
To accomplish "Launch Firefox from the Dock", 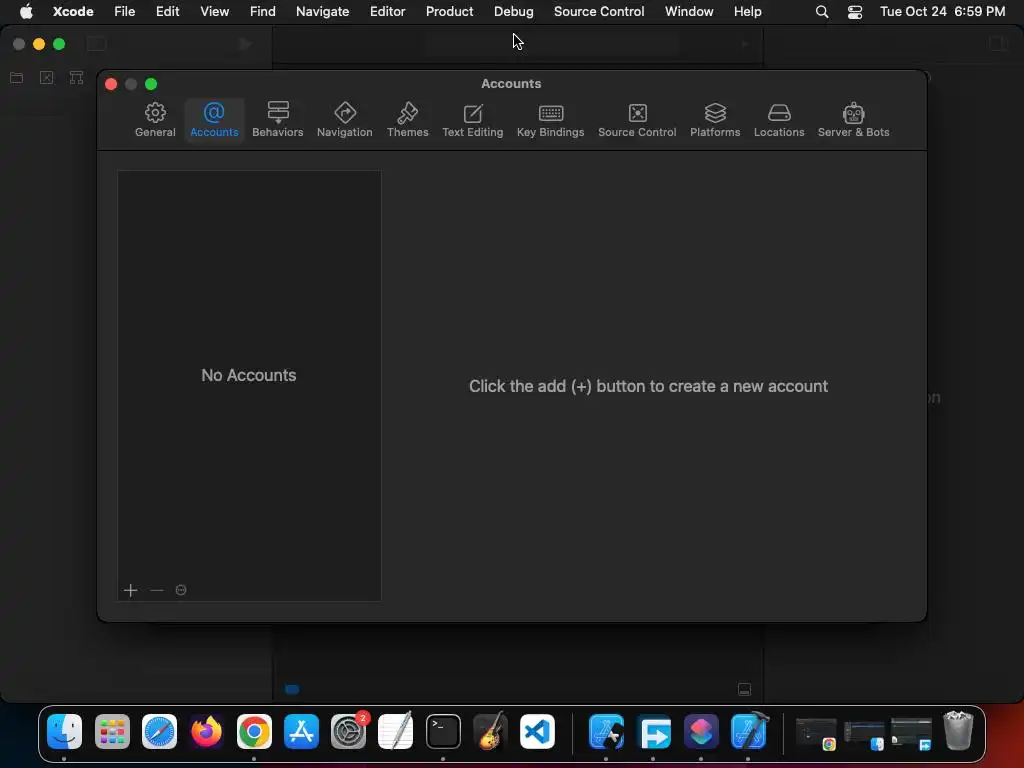I will (206, 731).
